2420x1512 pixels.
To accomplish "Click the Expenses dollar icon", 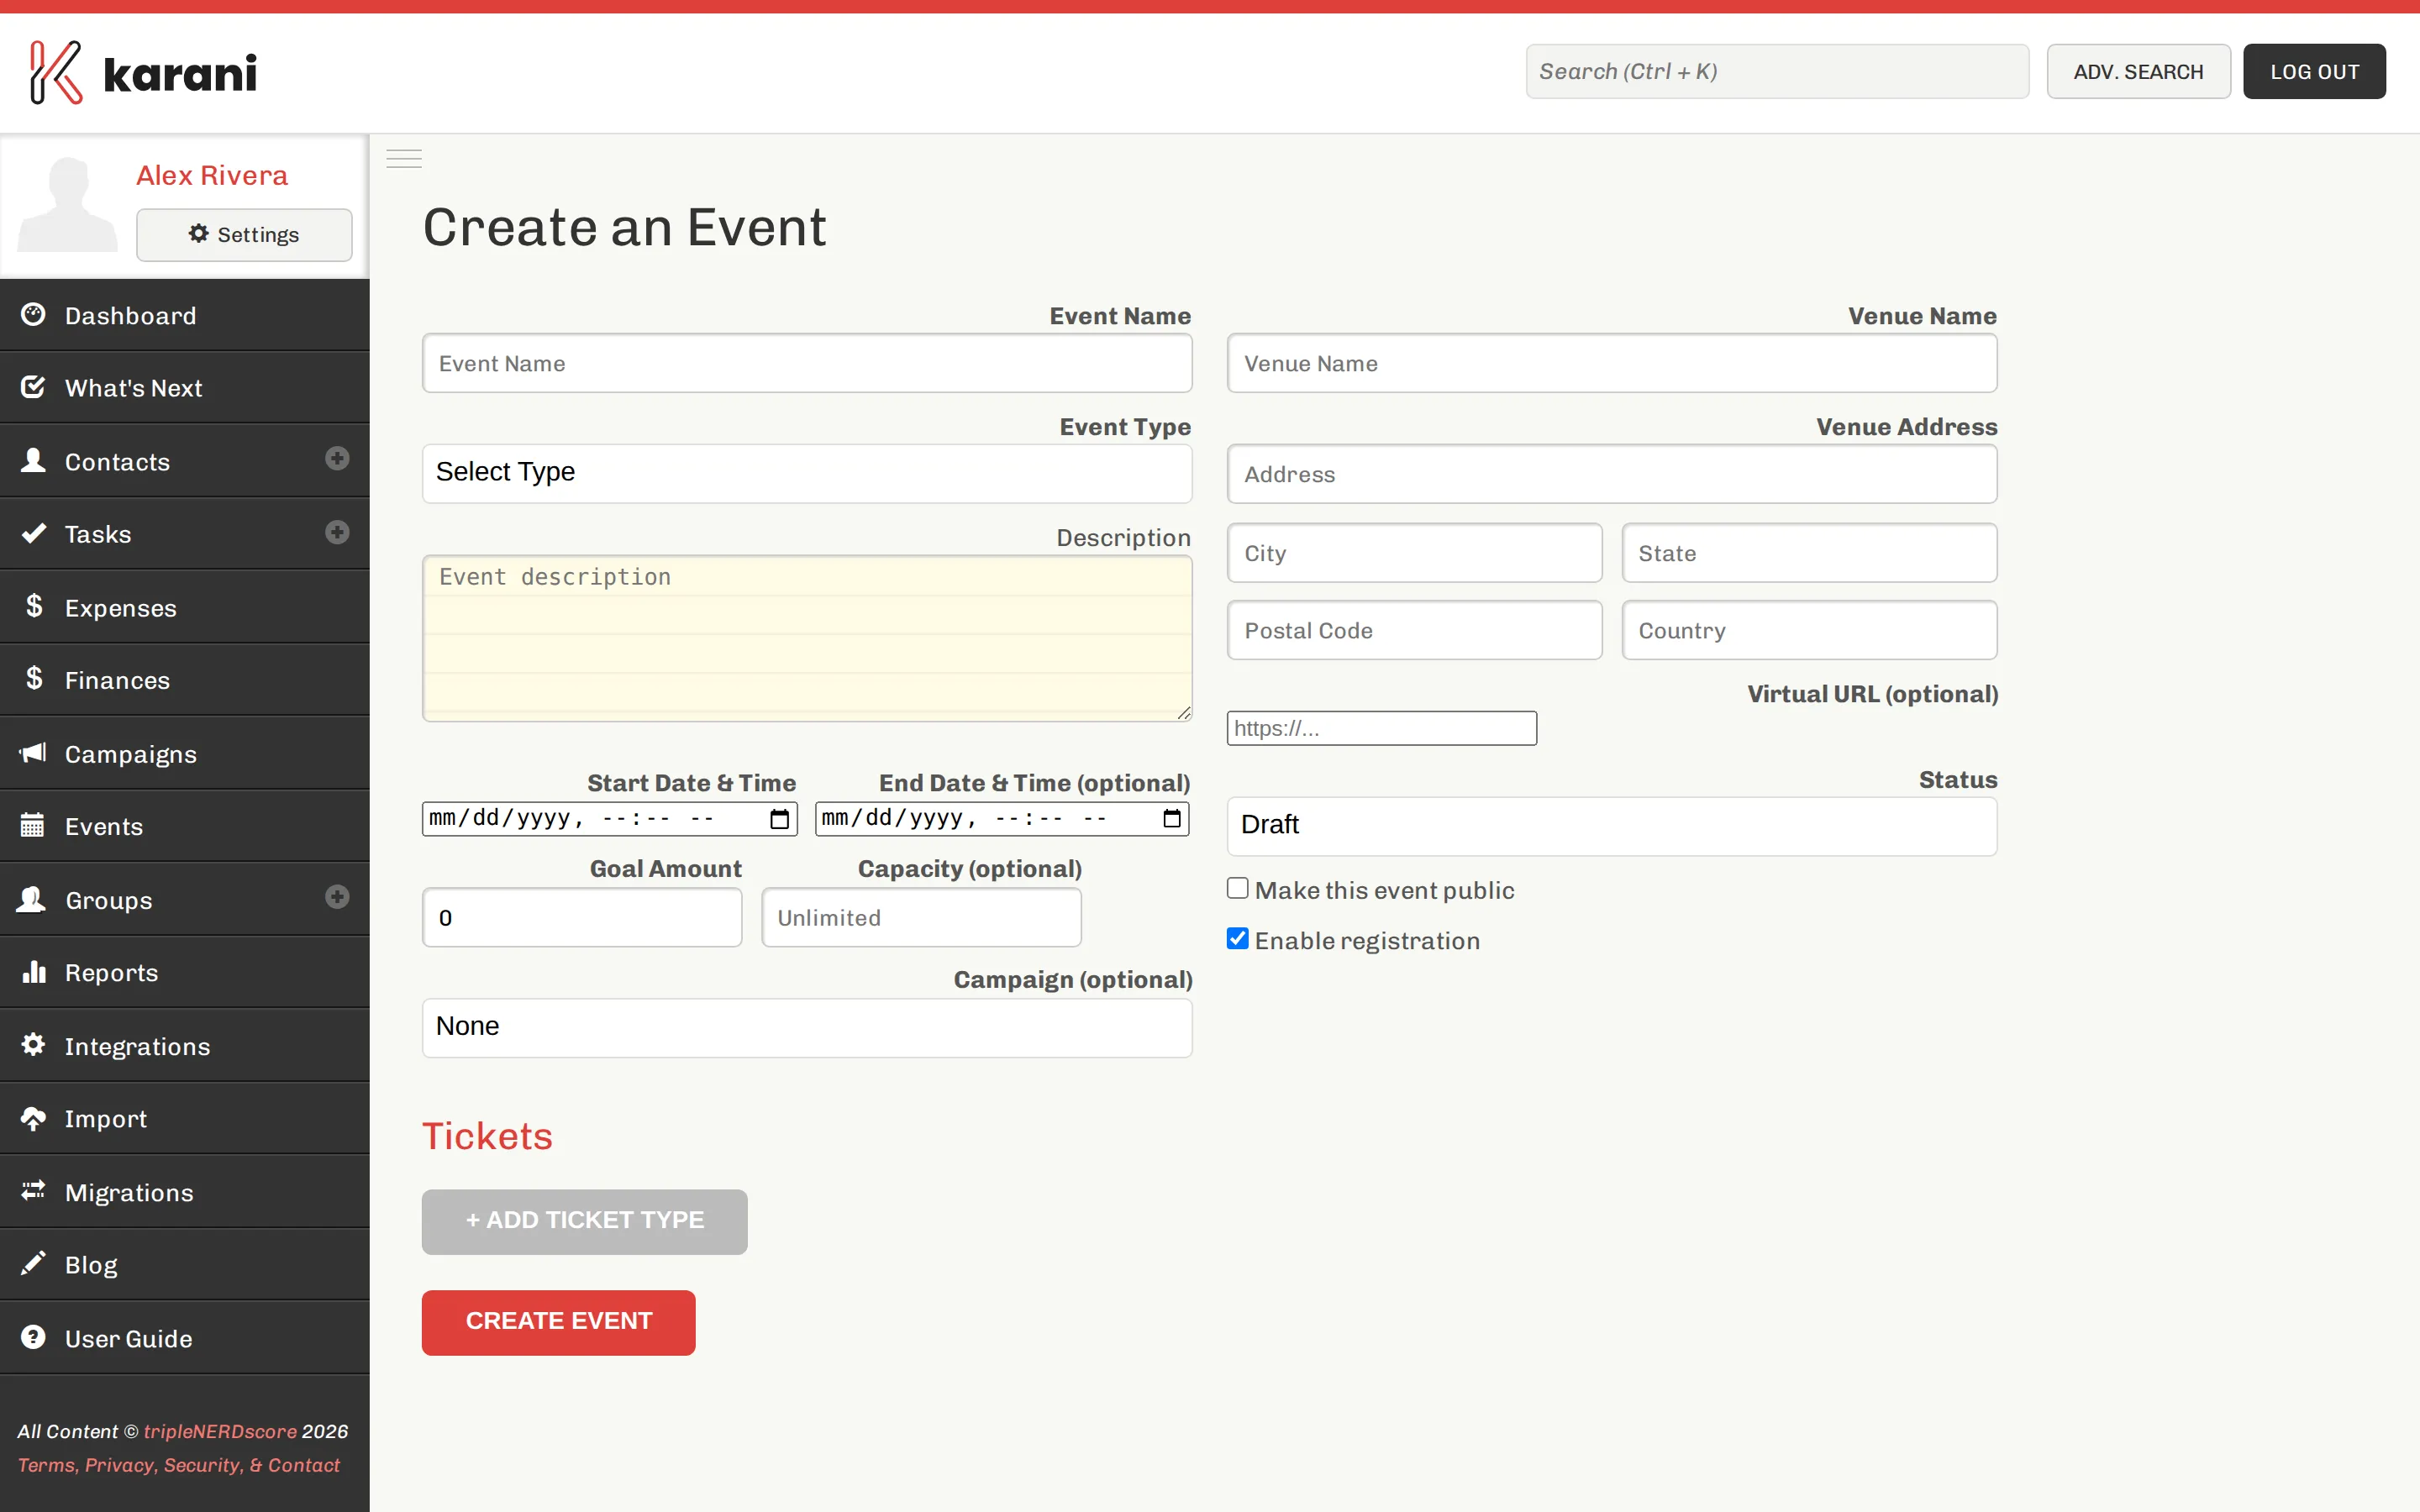I will click(x=33, y=606).
